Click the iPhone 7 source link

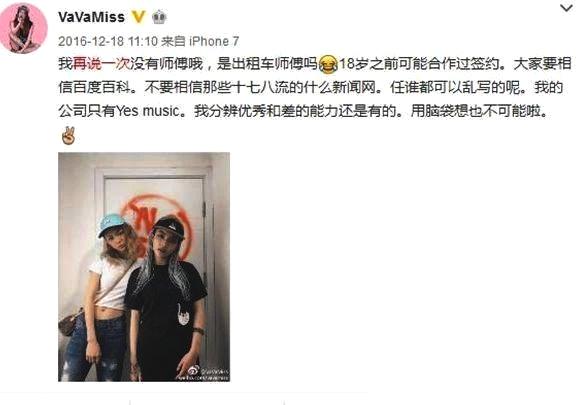point(214,41)
